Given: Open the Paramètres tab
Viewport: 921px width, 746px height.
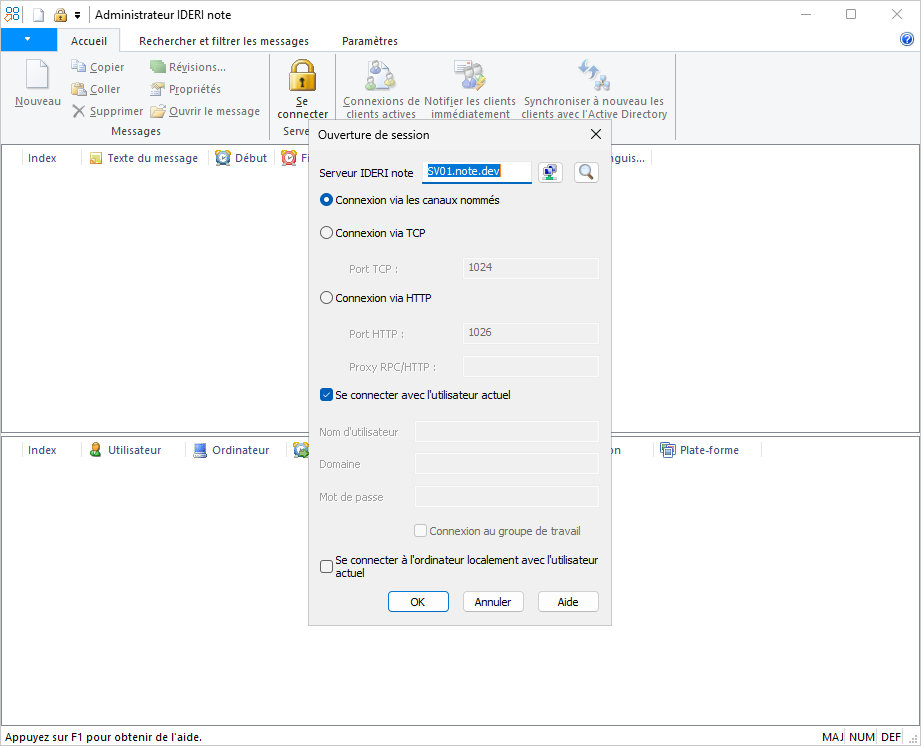Looking at the screenshot, I should [370, 41].
